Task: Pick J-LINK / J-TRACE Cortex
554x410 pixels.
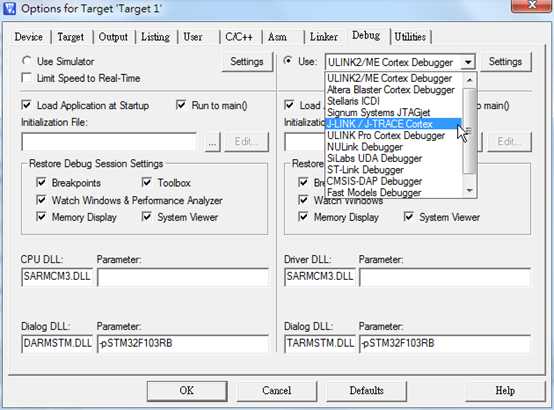Action: (x=380, y=124)
